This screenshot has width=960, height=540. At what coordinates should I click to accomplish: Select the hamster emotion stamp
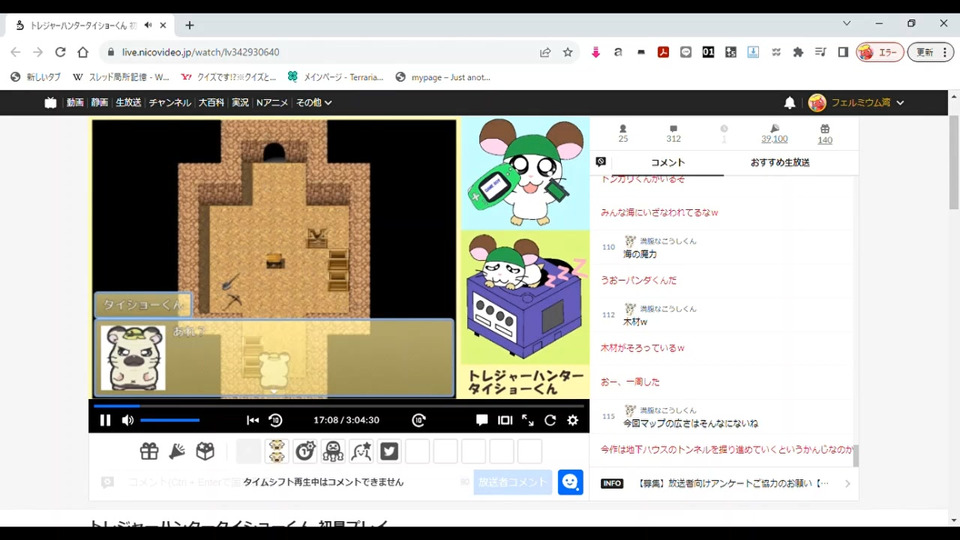[x=277, y=451]
